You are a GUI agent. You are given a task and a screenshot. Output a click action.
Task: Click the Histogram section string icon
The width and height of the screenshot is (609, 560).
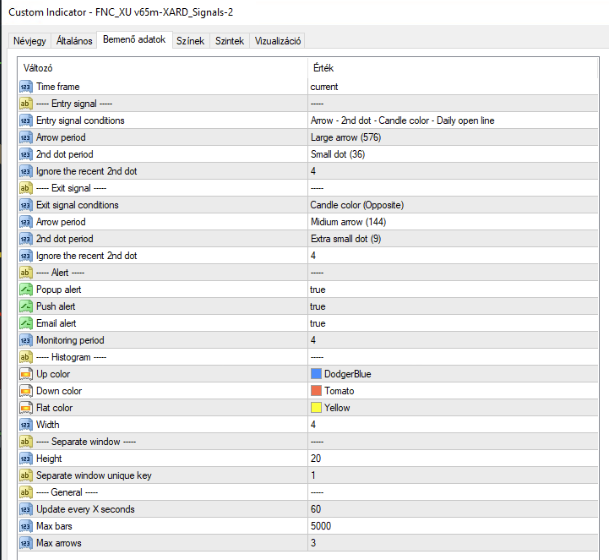pos(26,357)
